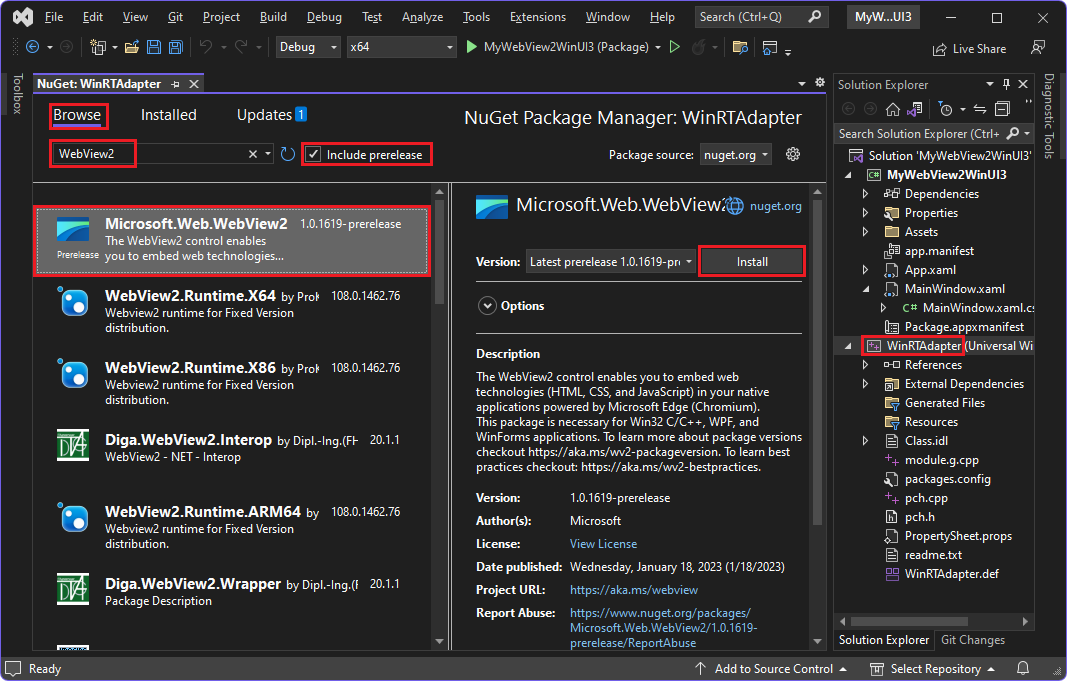Refresh the NuGet package search results
The image size is (1067, 681).
[x=287, y=154]
